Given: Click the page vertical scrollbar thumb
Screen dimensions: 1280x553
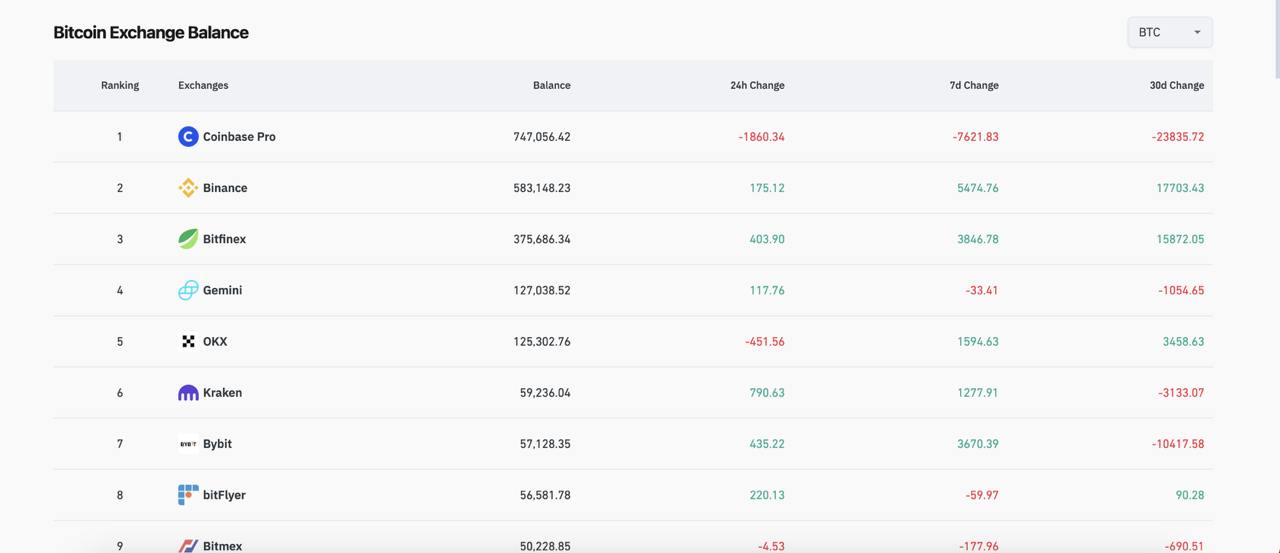Looking at the screenshot, I should click(1275, 38).
